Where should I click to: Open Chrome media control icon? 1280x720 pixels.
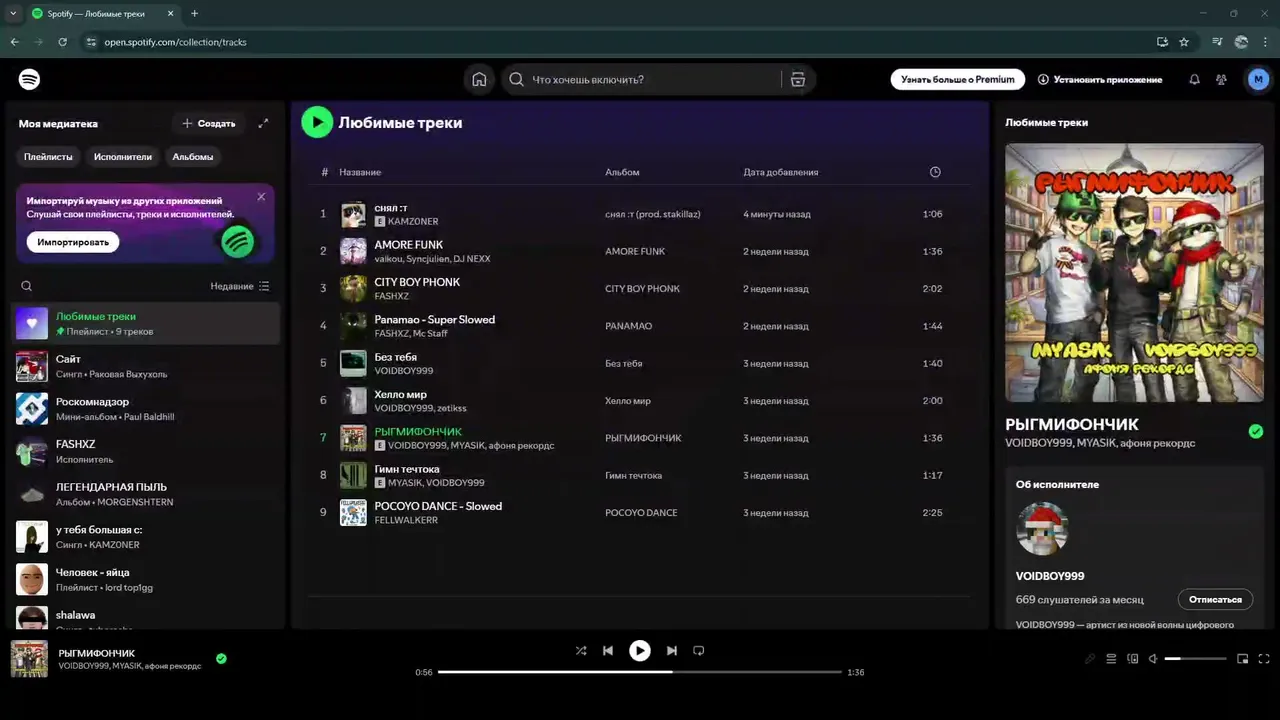pos(1217,42)
